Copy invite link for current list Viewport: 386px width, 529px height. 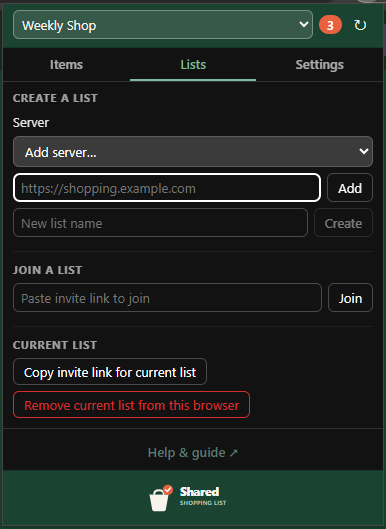[x=110, y=372]
